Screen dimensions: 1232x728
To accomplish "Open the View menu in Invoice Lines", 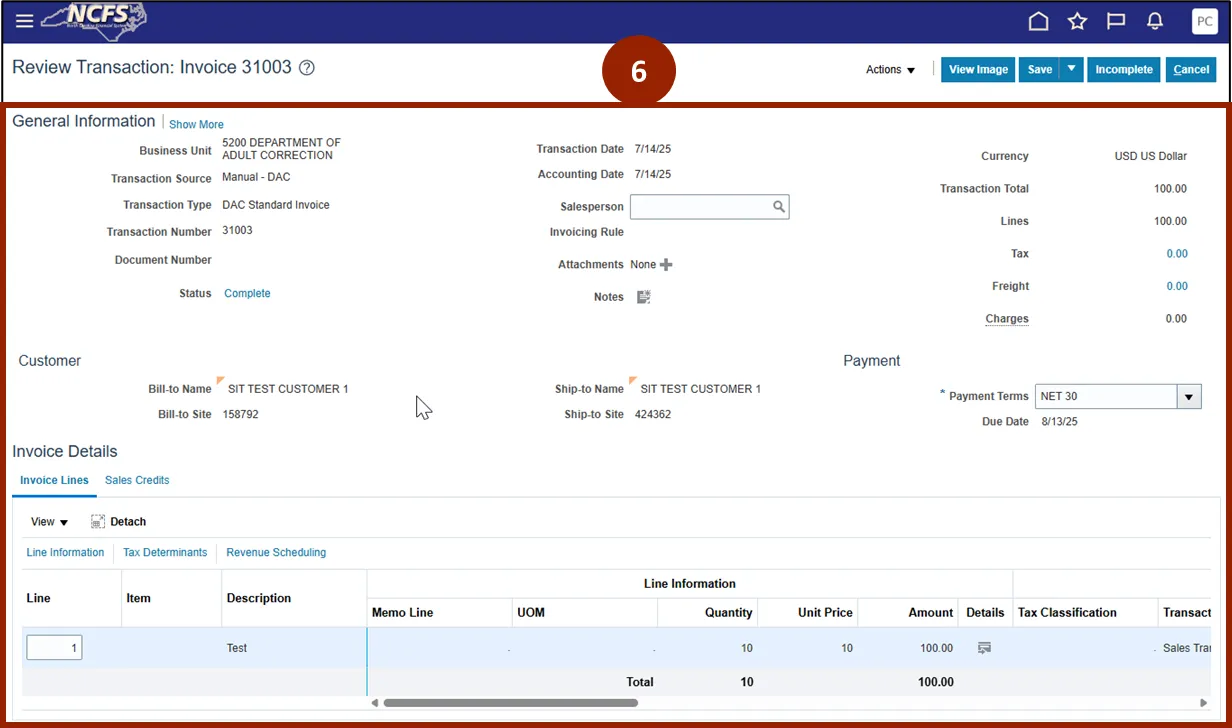I will (49, 522).
